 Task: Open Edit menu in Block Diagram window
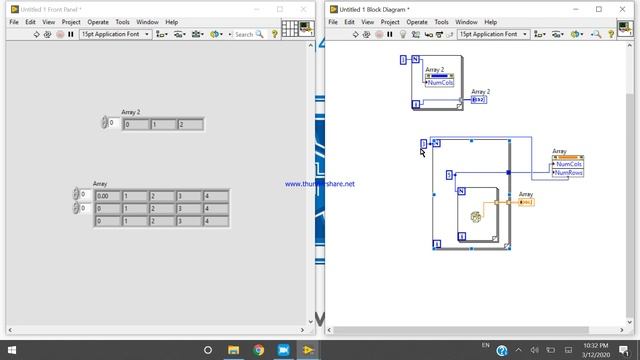point(349,22)
